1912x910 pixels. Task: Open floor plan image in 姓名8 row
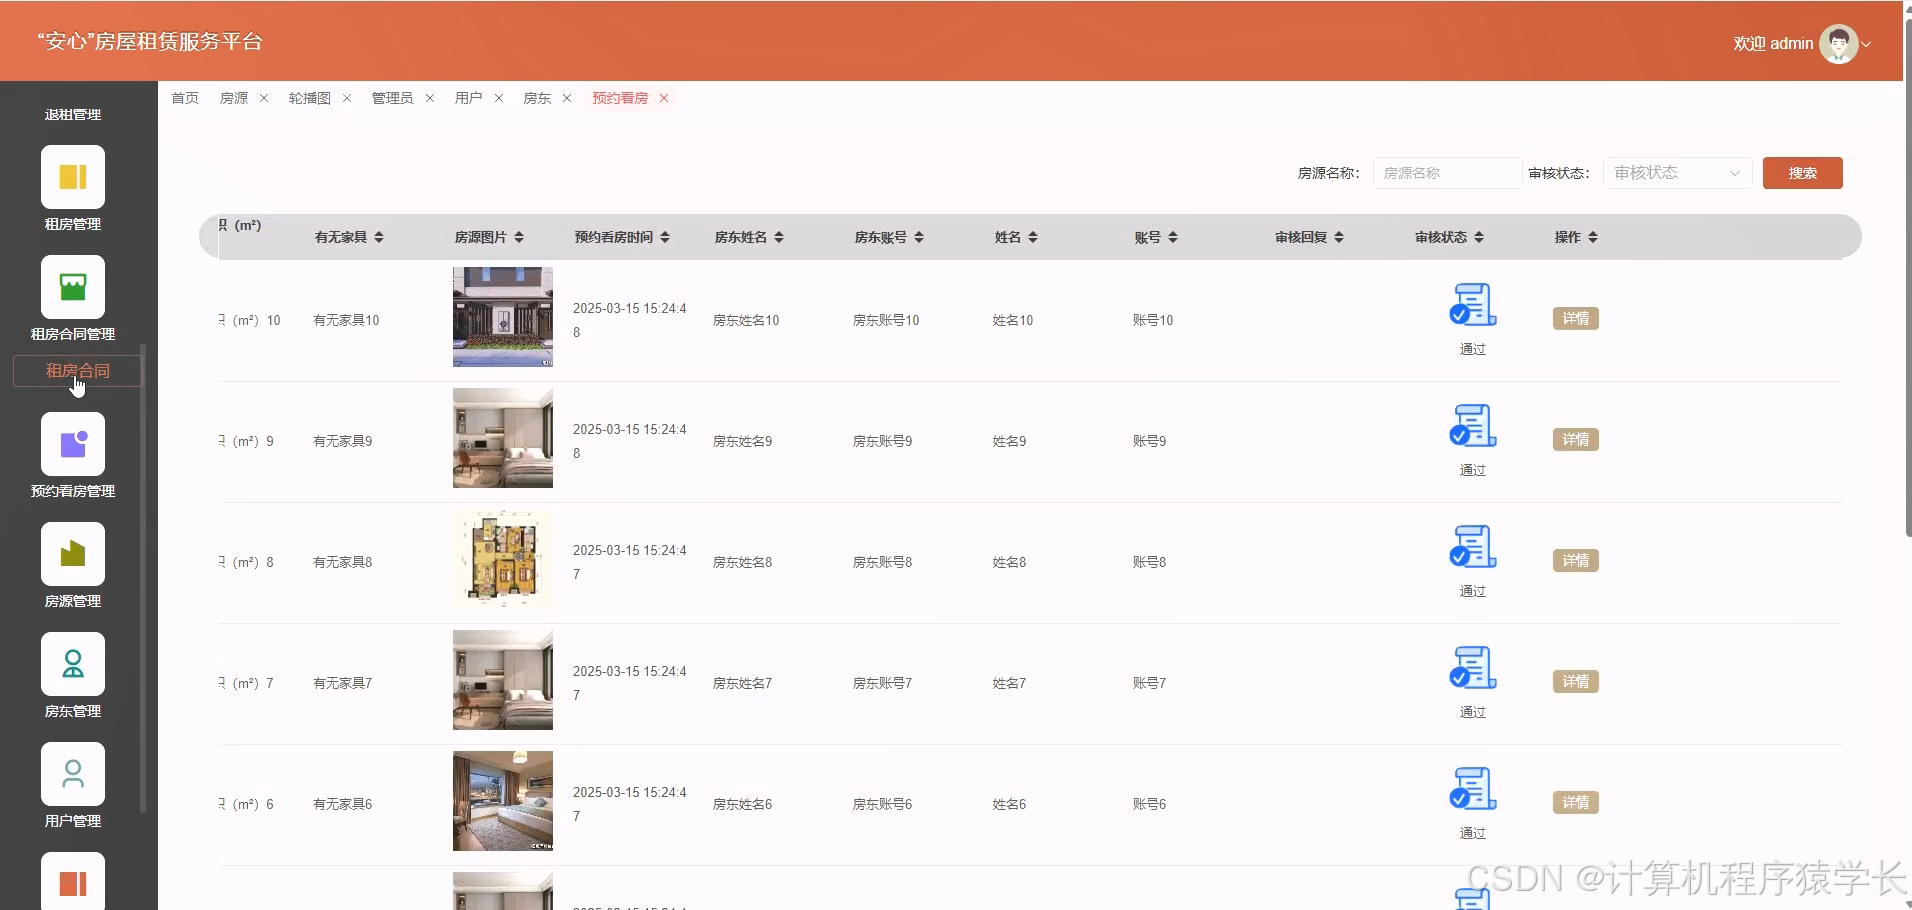[503, 559]
